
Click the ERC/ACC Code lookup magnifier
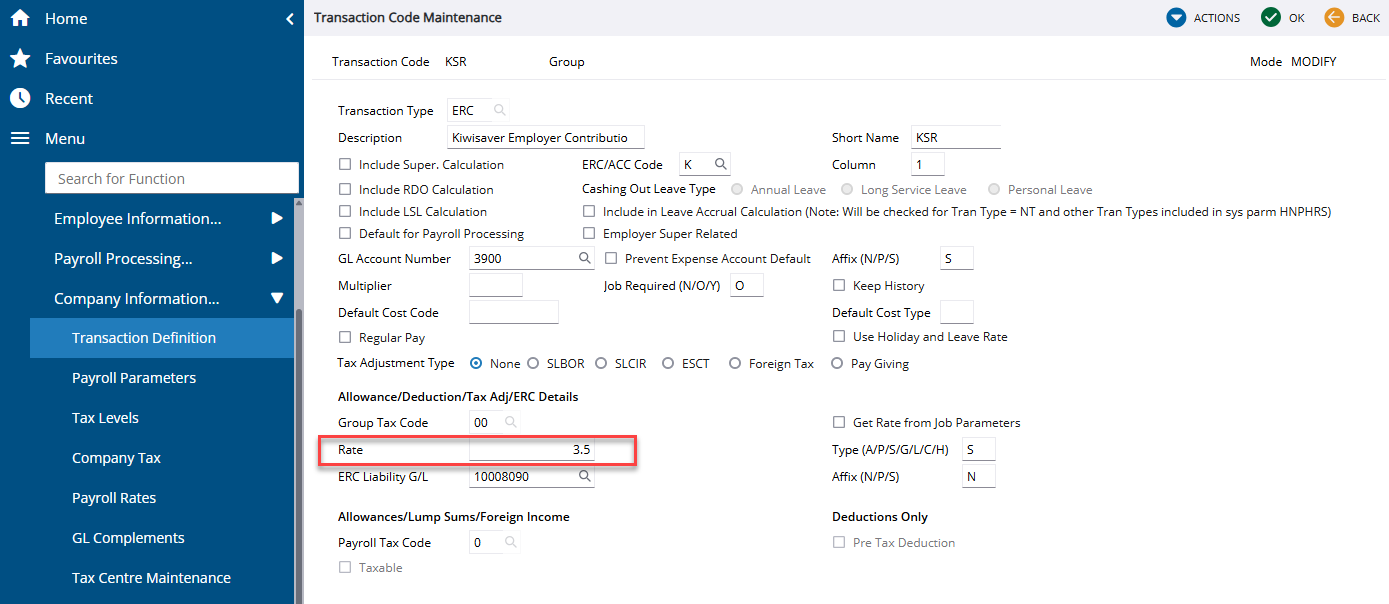click(719, 164)
